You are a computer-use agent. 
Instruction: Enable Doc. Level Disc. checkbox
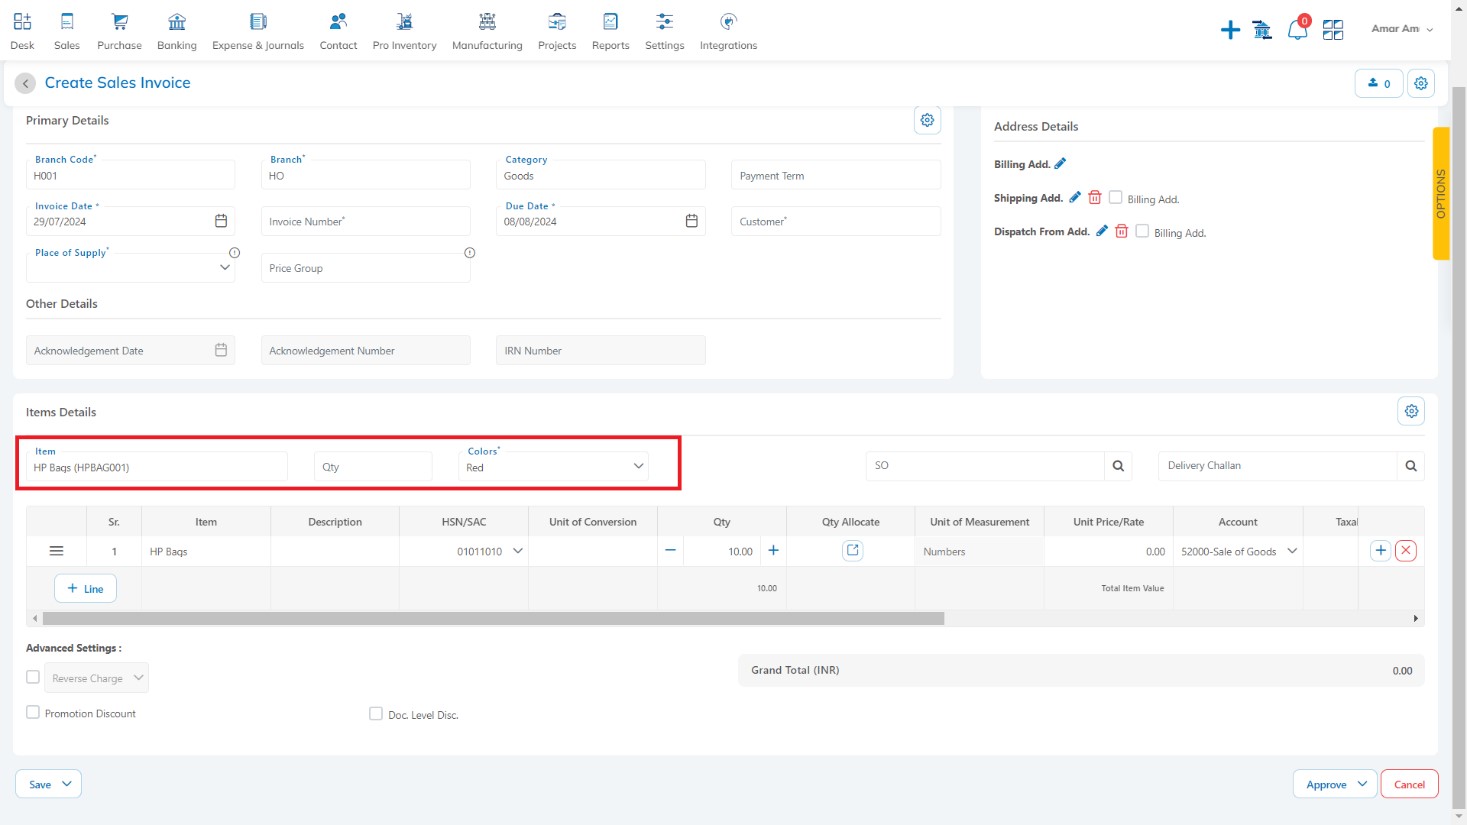click(376, 713)
